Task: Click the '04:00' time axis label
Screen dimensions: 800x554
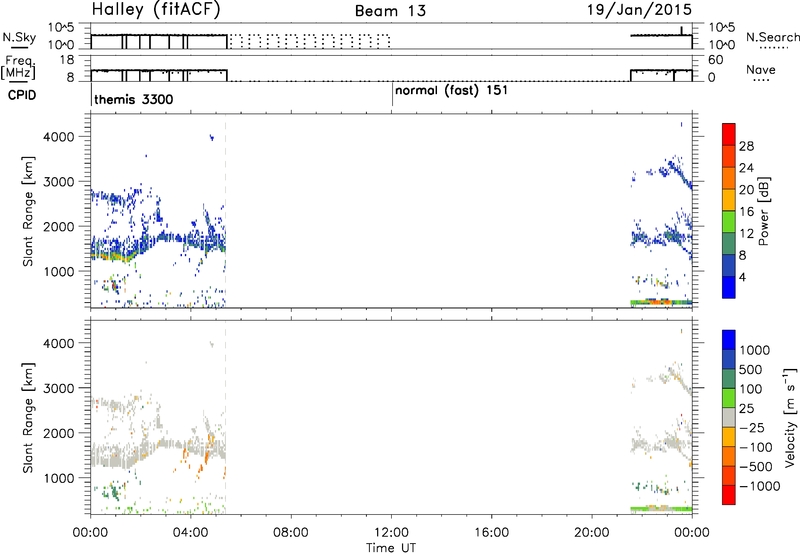Action: pos(191,533)
